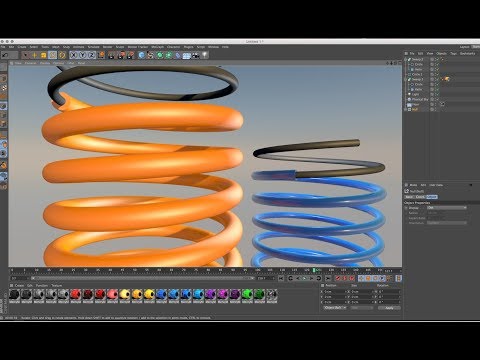Open attribute manager User Data menu
Screen dimensions: 480x360
[x=436, y=185]
